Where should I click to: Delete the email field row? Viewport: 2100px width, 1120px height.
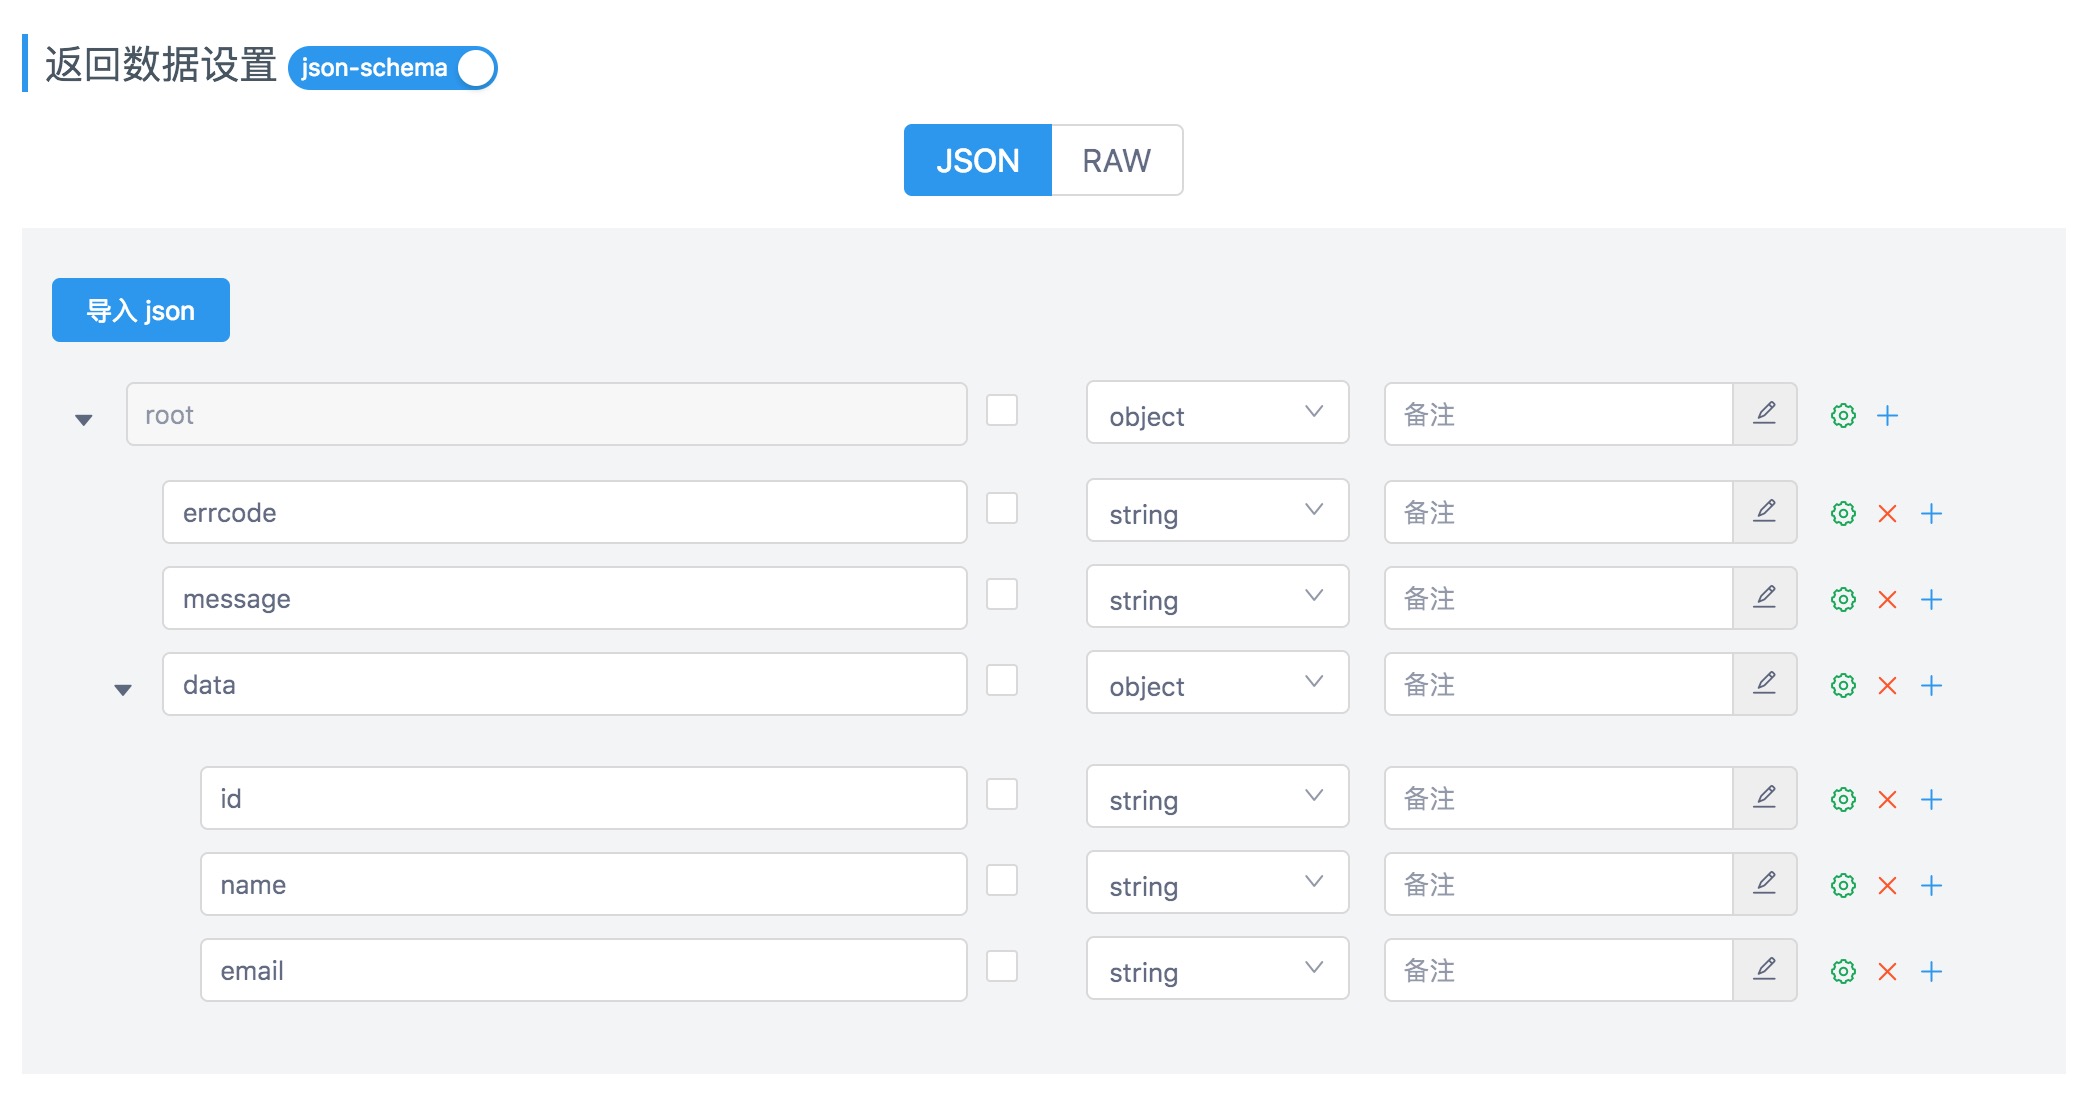click(x=1887, y=971)
